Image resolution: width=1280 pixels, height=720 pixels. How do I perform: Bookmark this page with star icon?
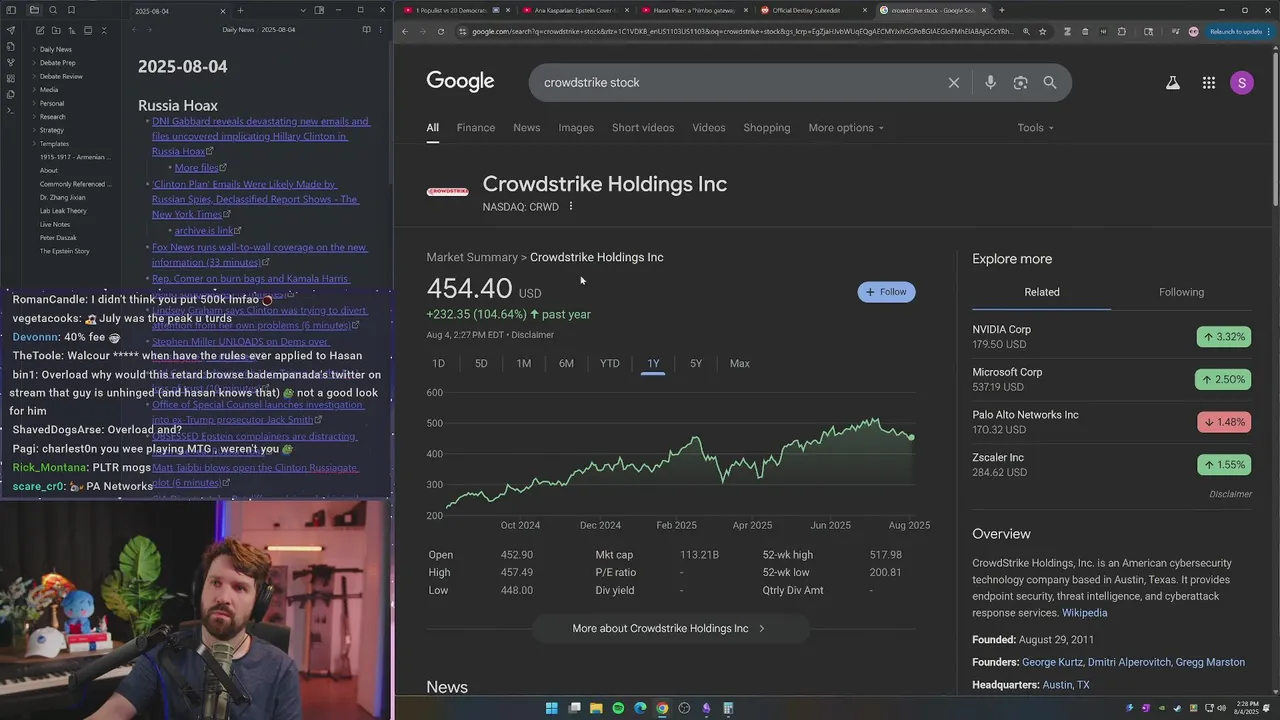click(x=1043, y=31)
